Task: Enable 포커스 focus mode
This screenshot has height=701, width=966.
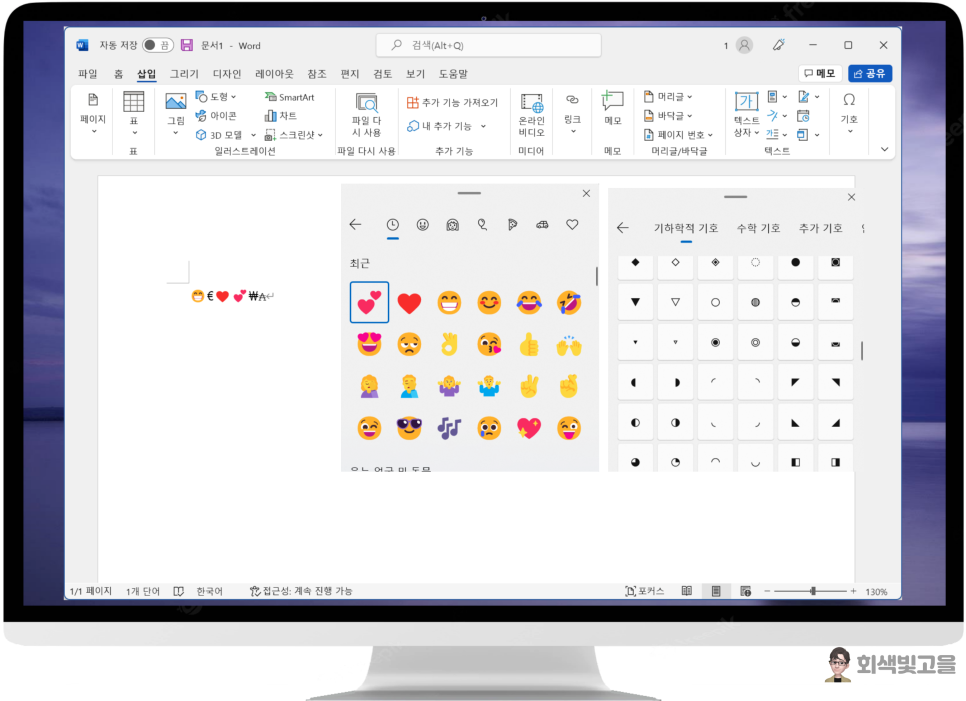Action: tap(645, 591)
